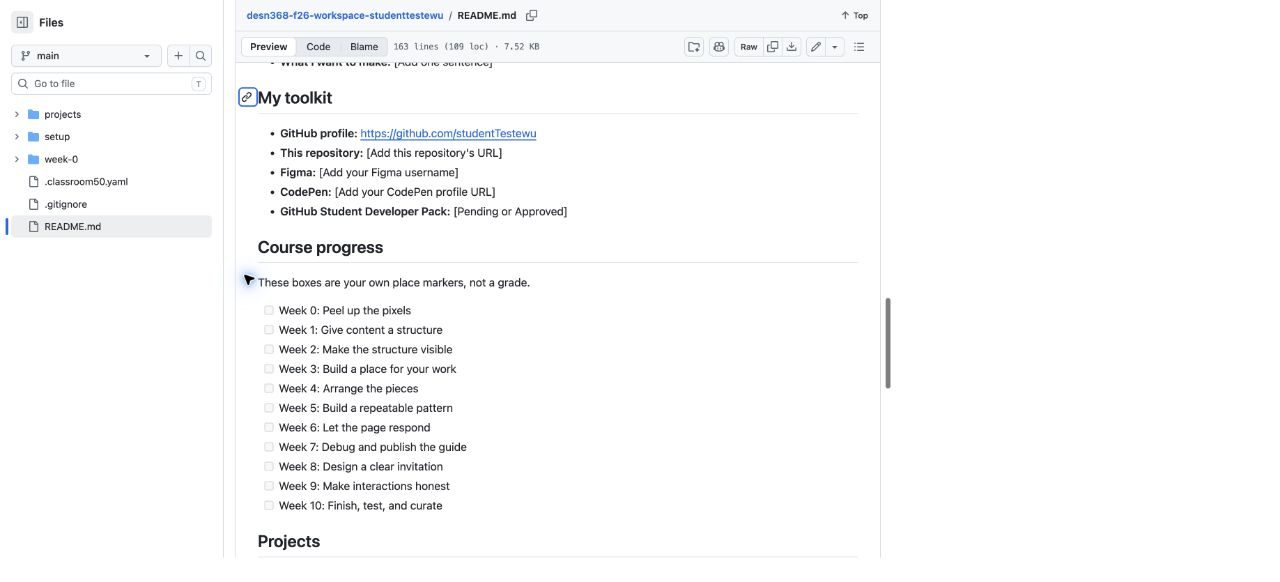1280x582 pixels.
Task: Open the file search magnifier icon
Action: (x=200, y=56)
